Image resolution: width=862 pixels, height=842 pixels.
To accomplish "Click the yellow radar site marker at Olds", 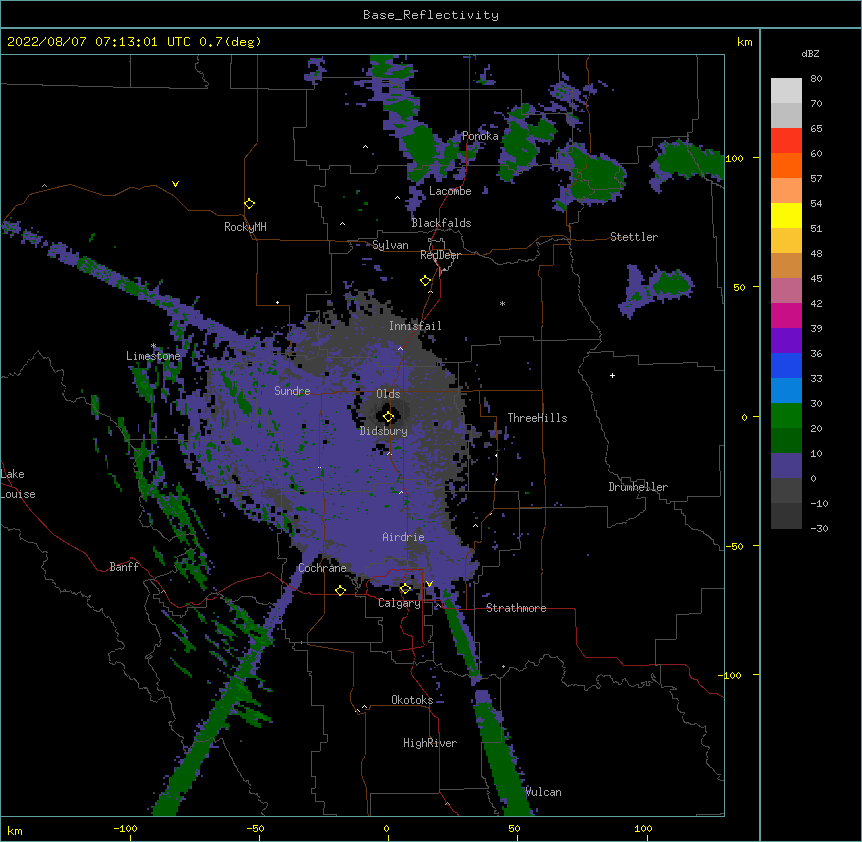I will pyautogui.click(x=388, y=417).
